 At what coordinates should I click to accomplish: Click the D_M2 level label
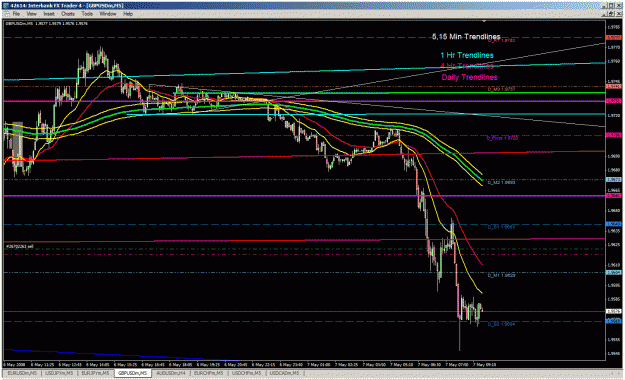pos(501,182)
